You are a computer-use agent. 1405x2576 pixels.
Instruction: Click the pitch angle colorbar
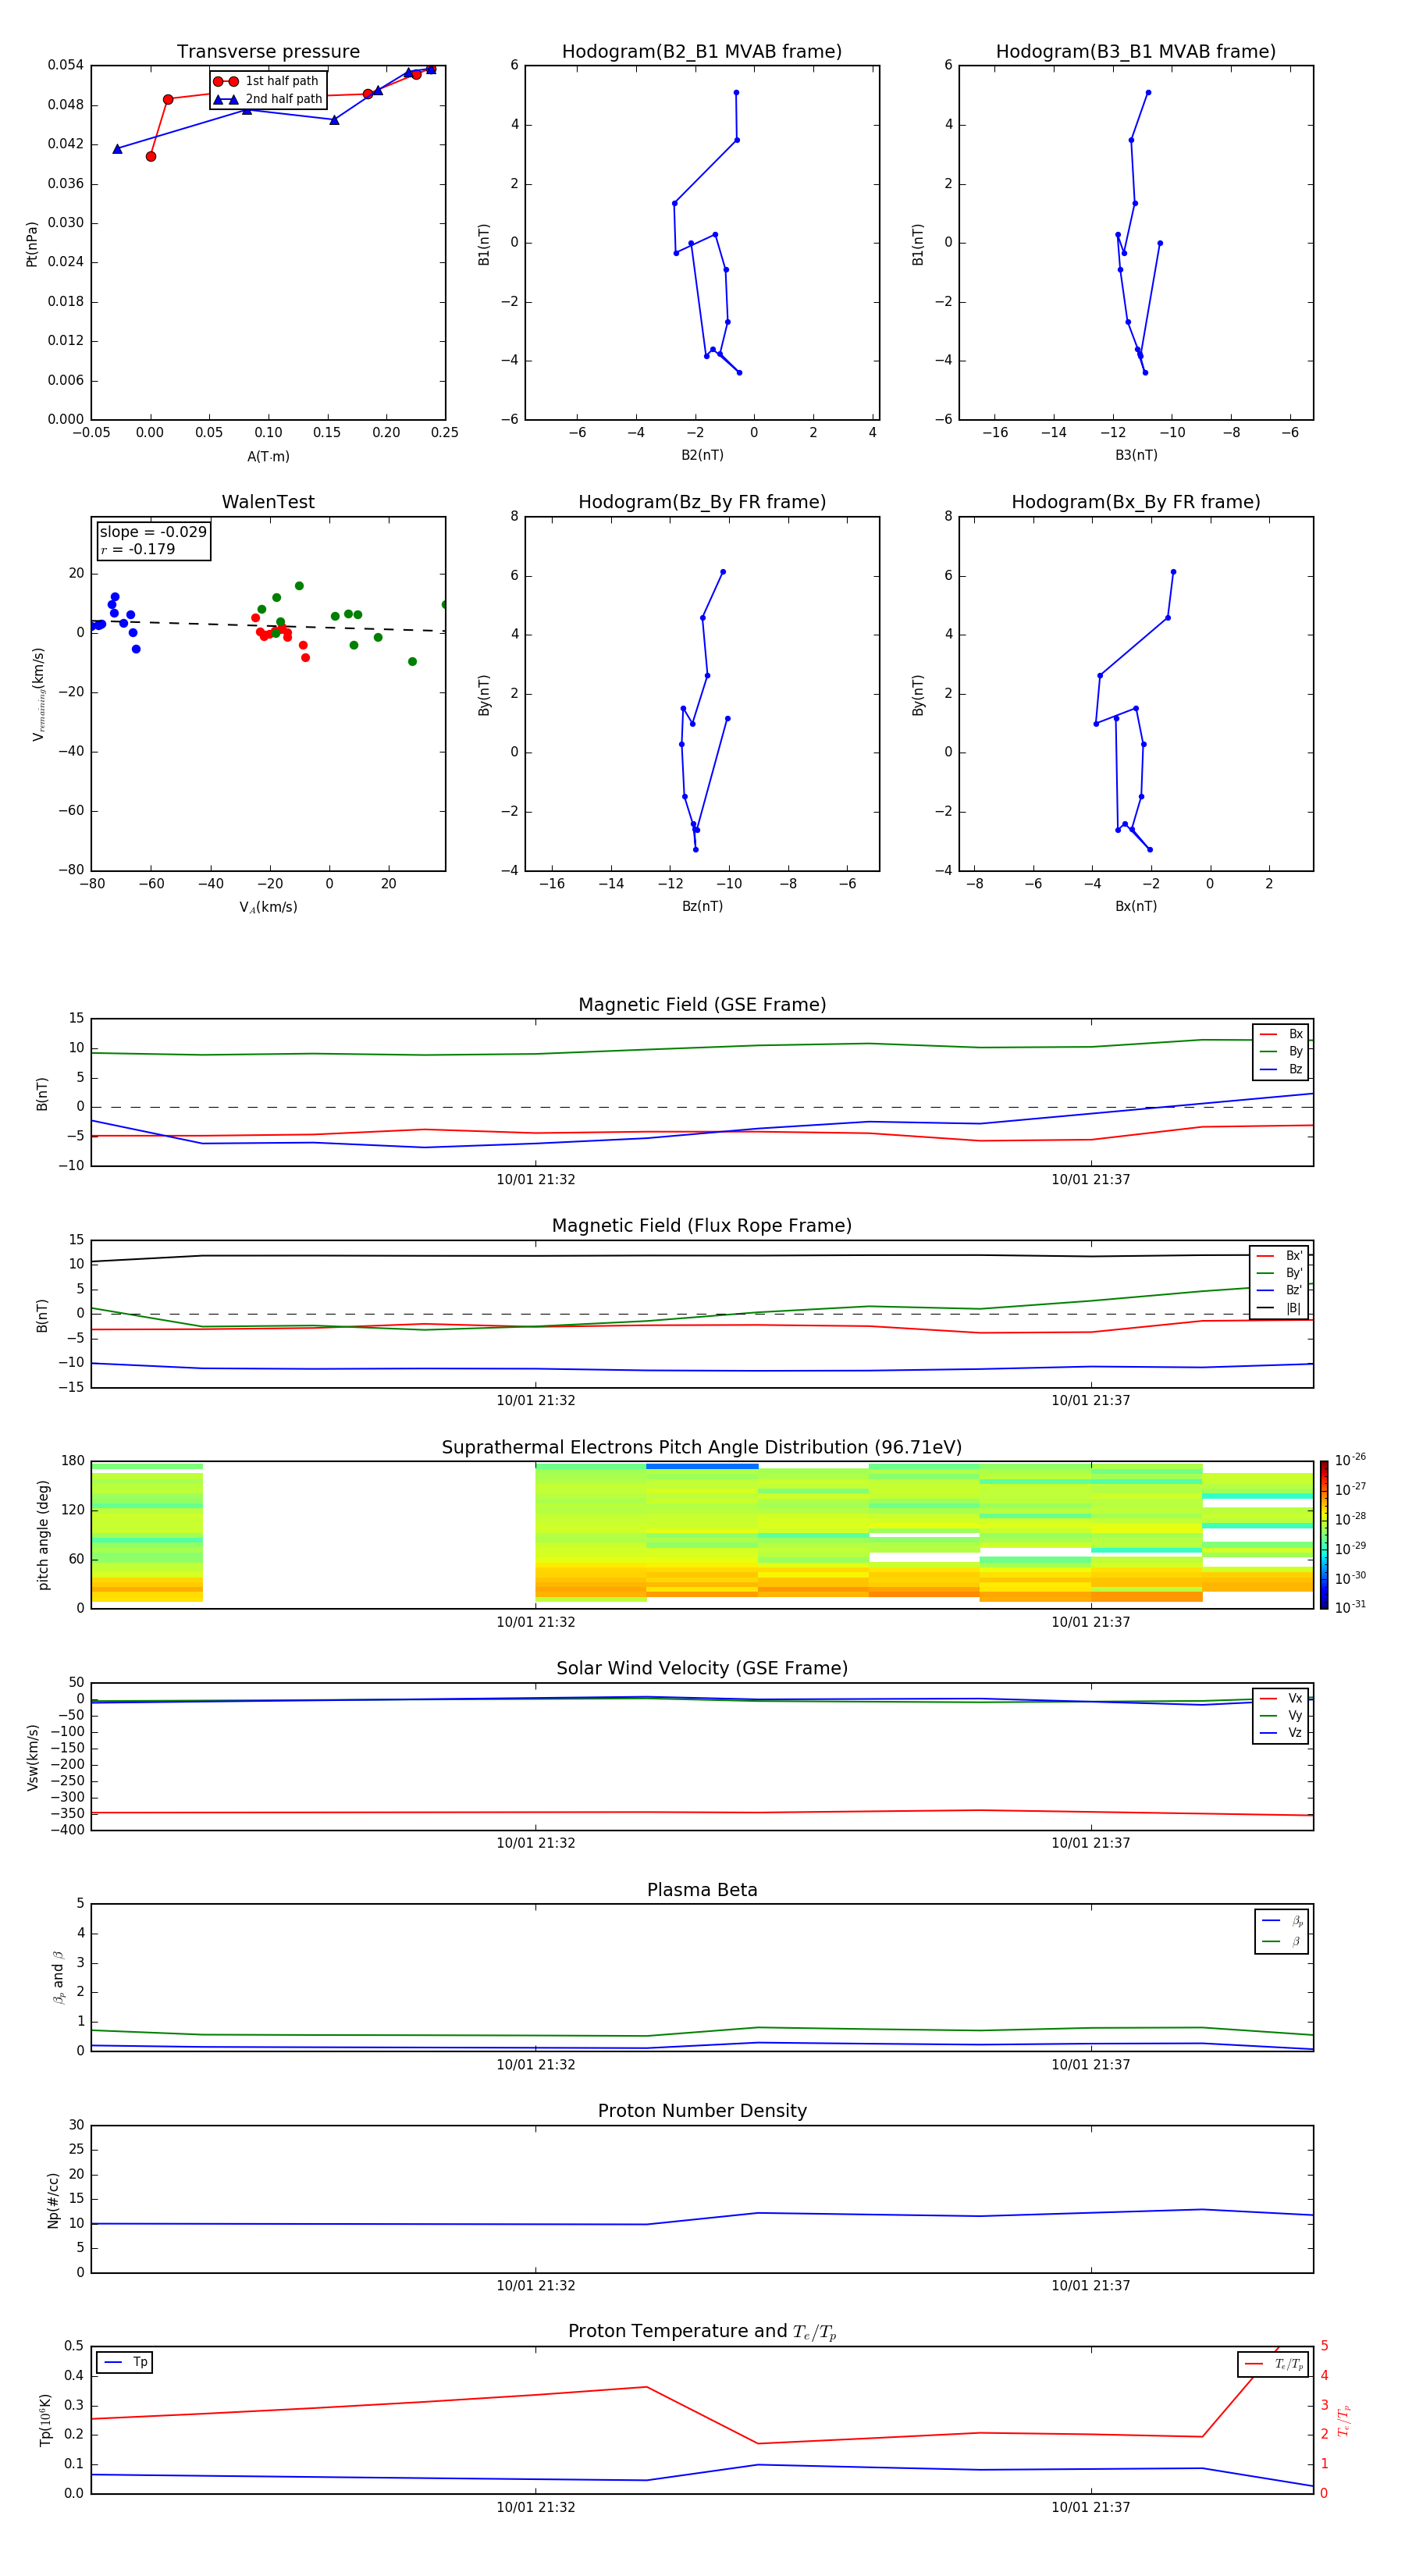click(1323, 1535)
